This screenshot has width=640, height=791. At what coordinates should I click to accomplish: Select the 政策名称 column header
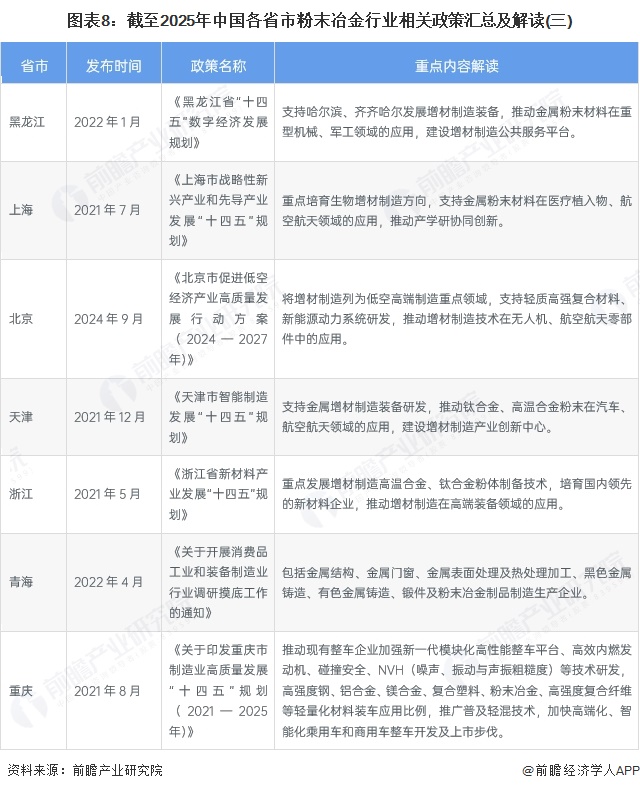[x=218, y=66]
